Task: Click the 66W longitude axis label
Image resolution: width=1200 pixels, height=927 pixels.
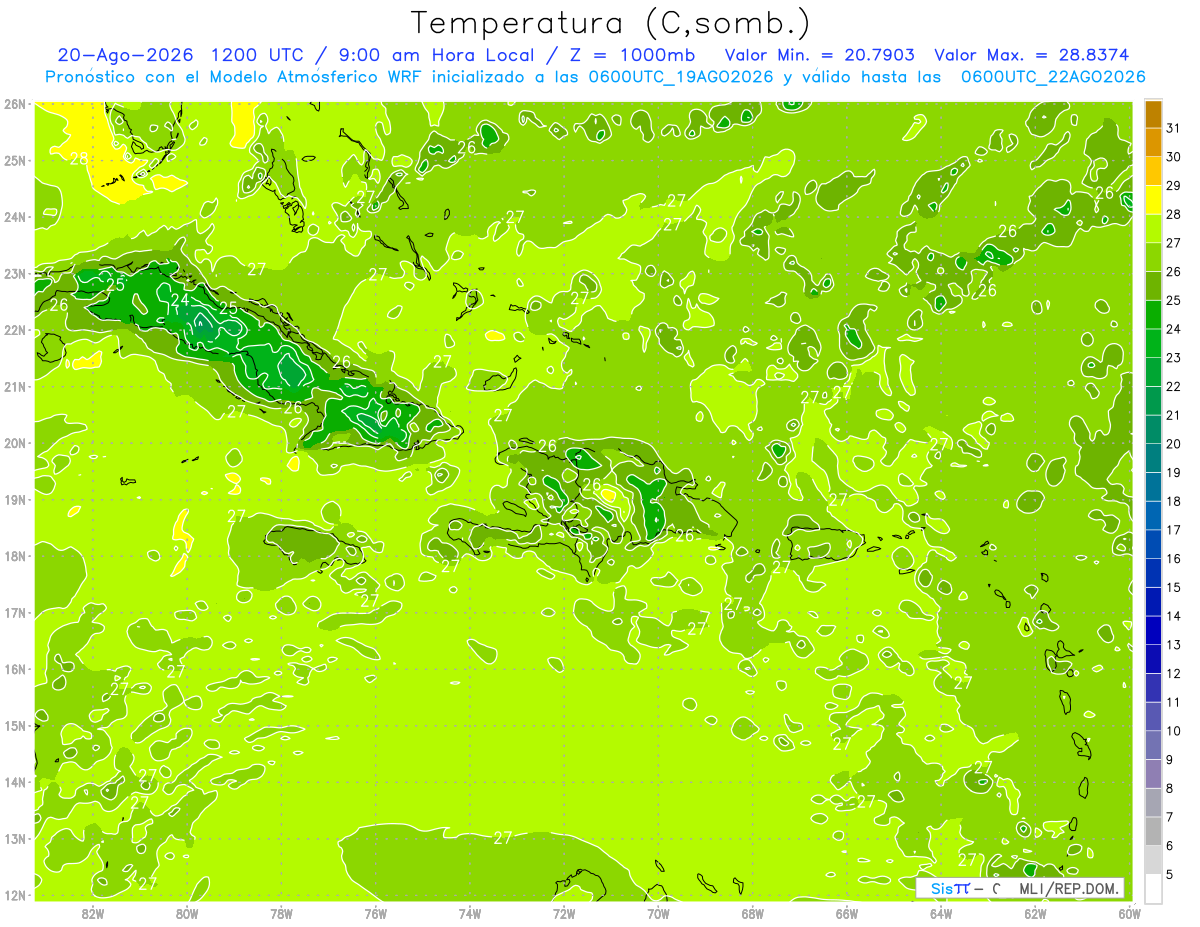Action: tap(847, 913)
